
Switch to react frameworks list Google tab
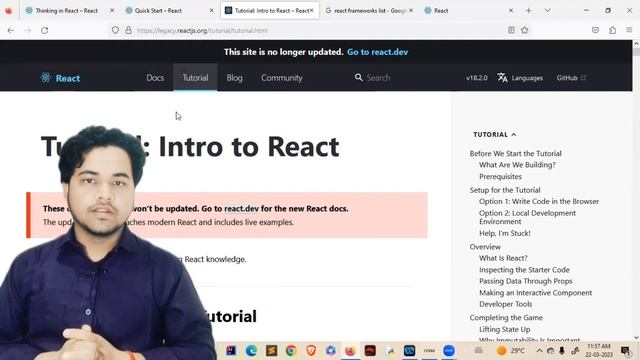click(364, 11)
